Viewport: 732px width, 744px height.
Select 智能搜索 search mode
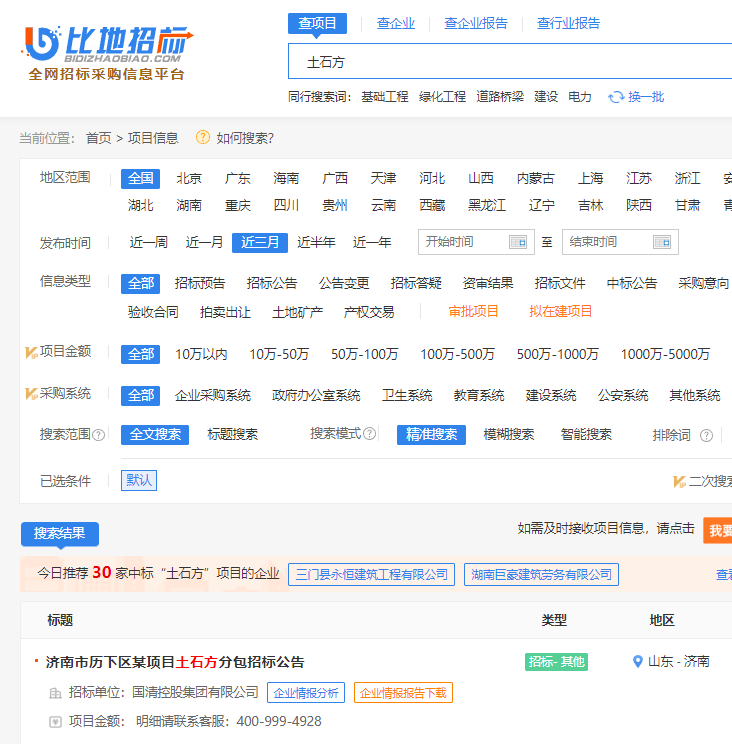coord(586,435)
